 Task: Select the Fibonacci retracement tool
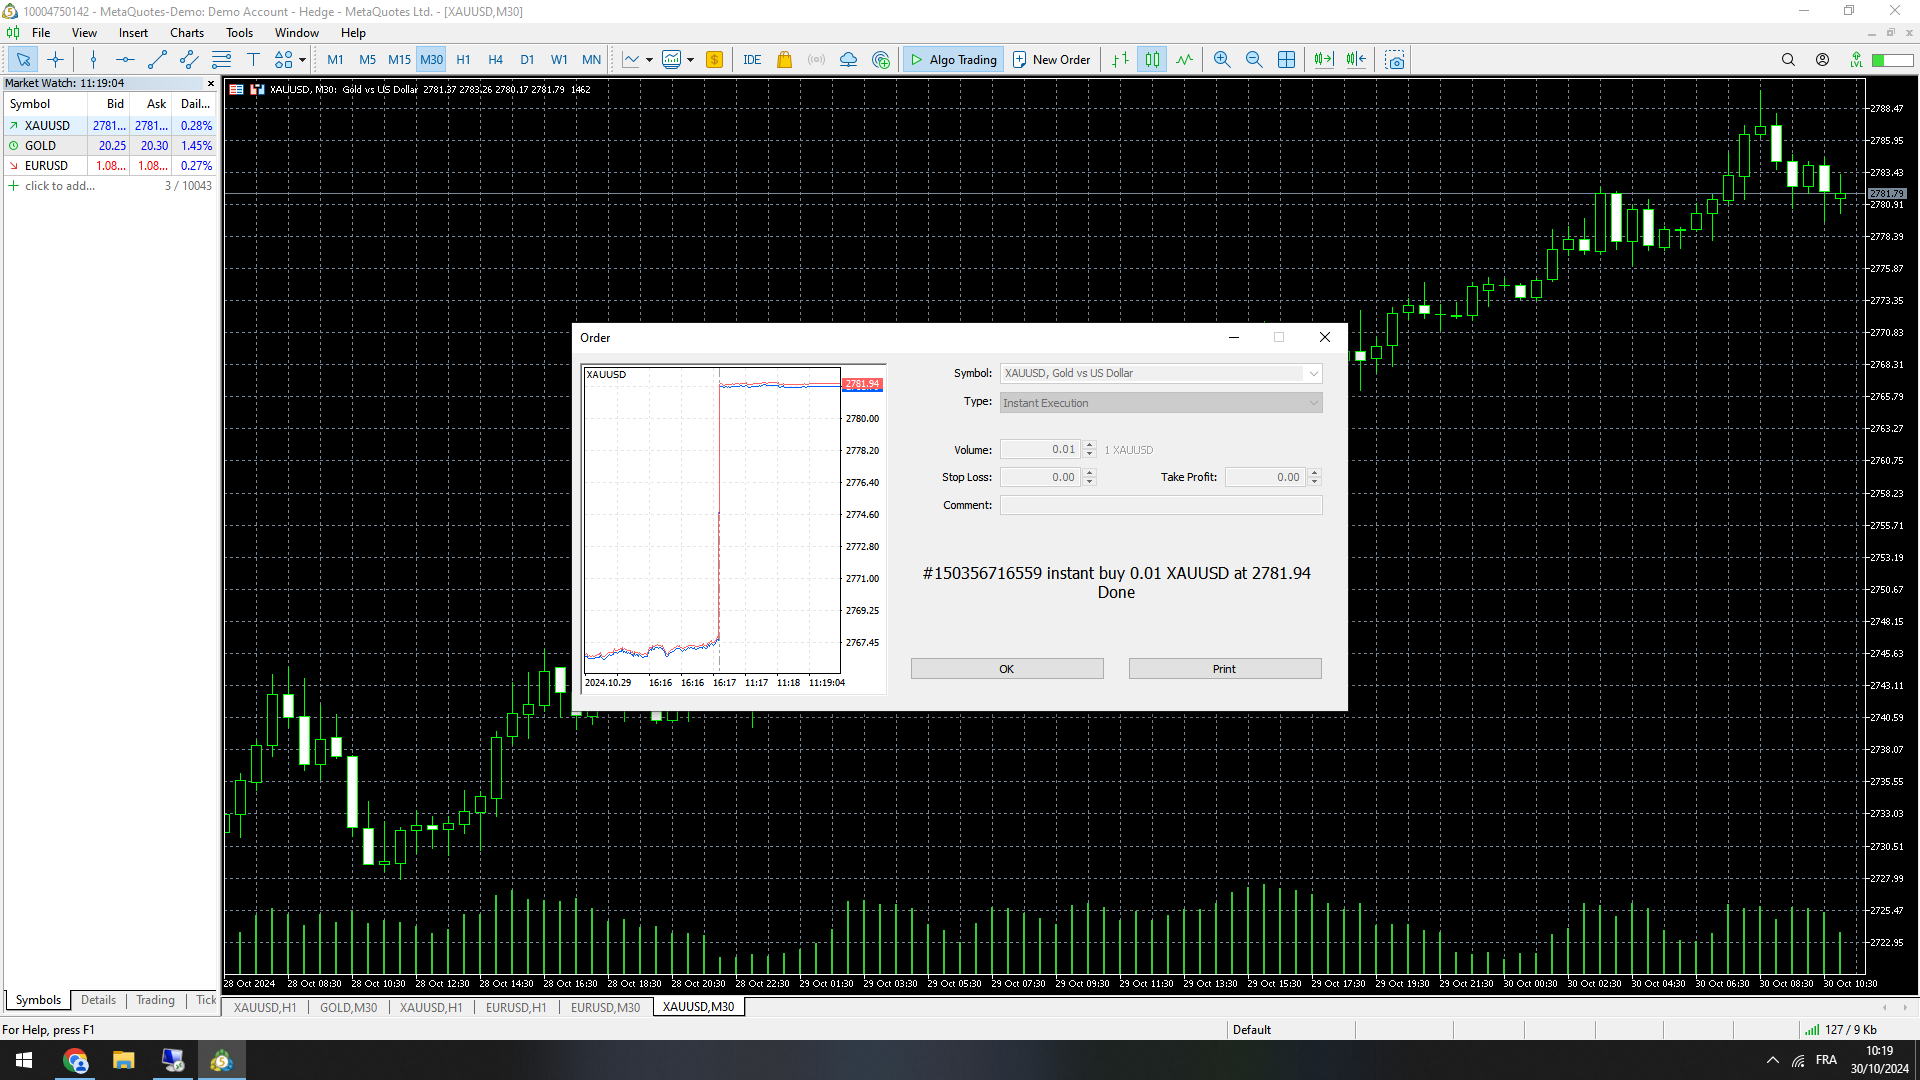[221, 60]
